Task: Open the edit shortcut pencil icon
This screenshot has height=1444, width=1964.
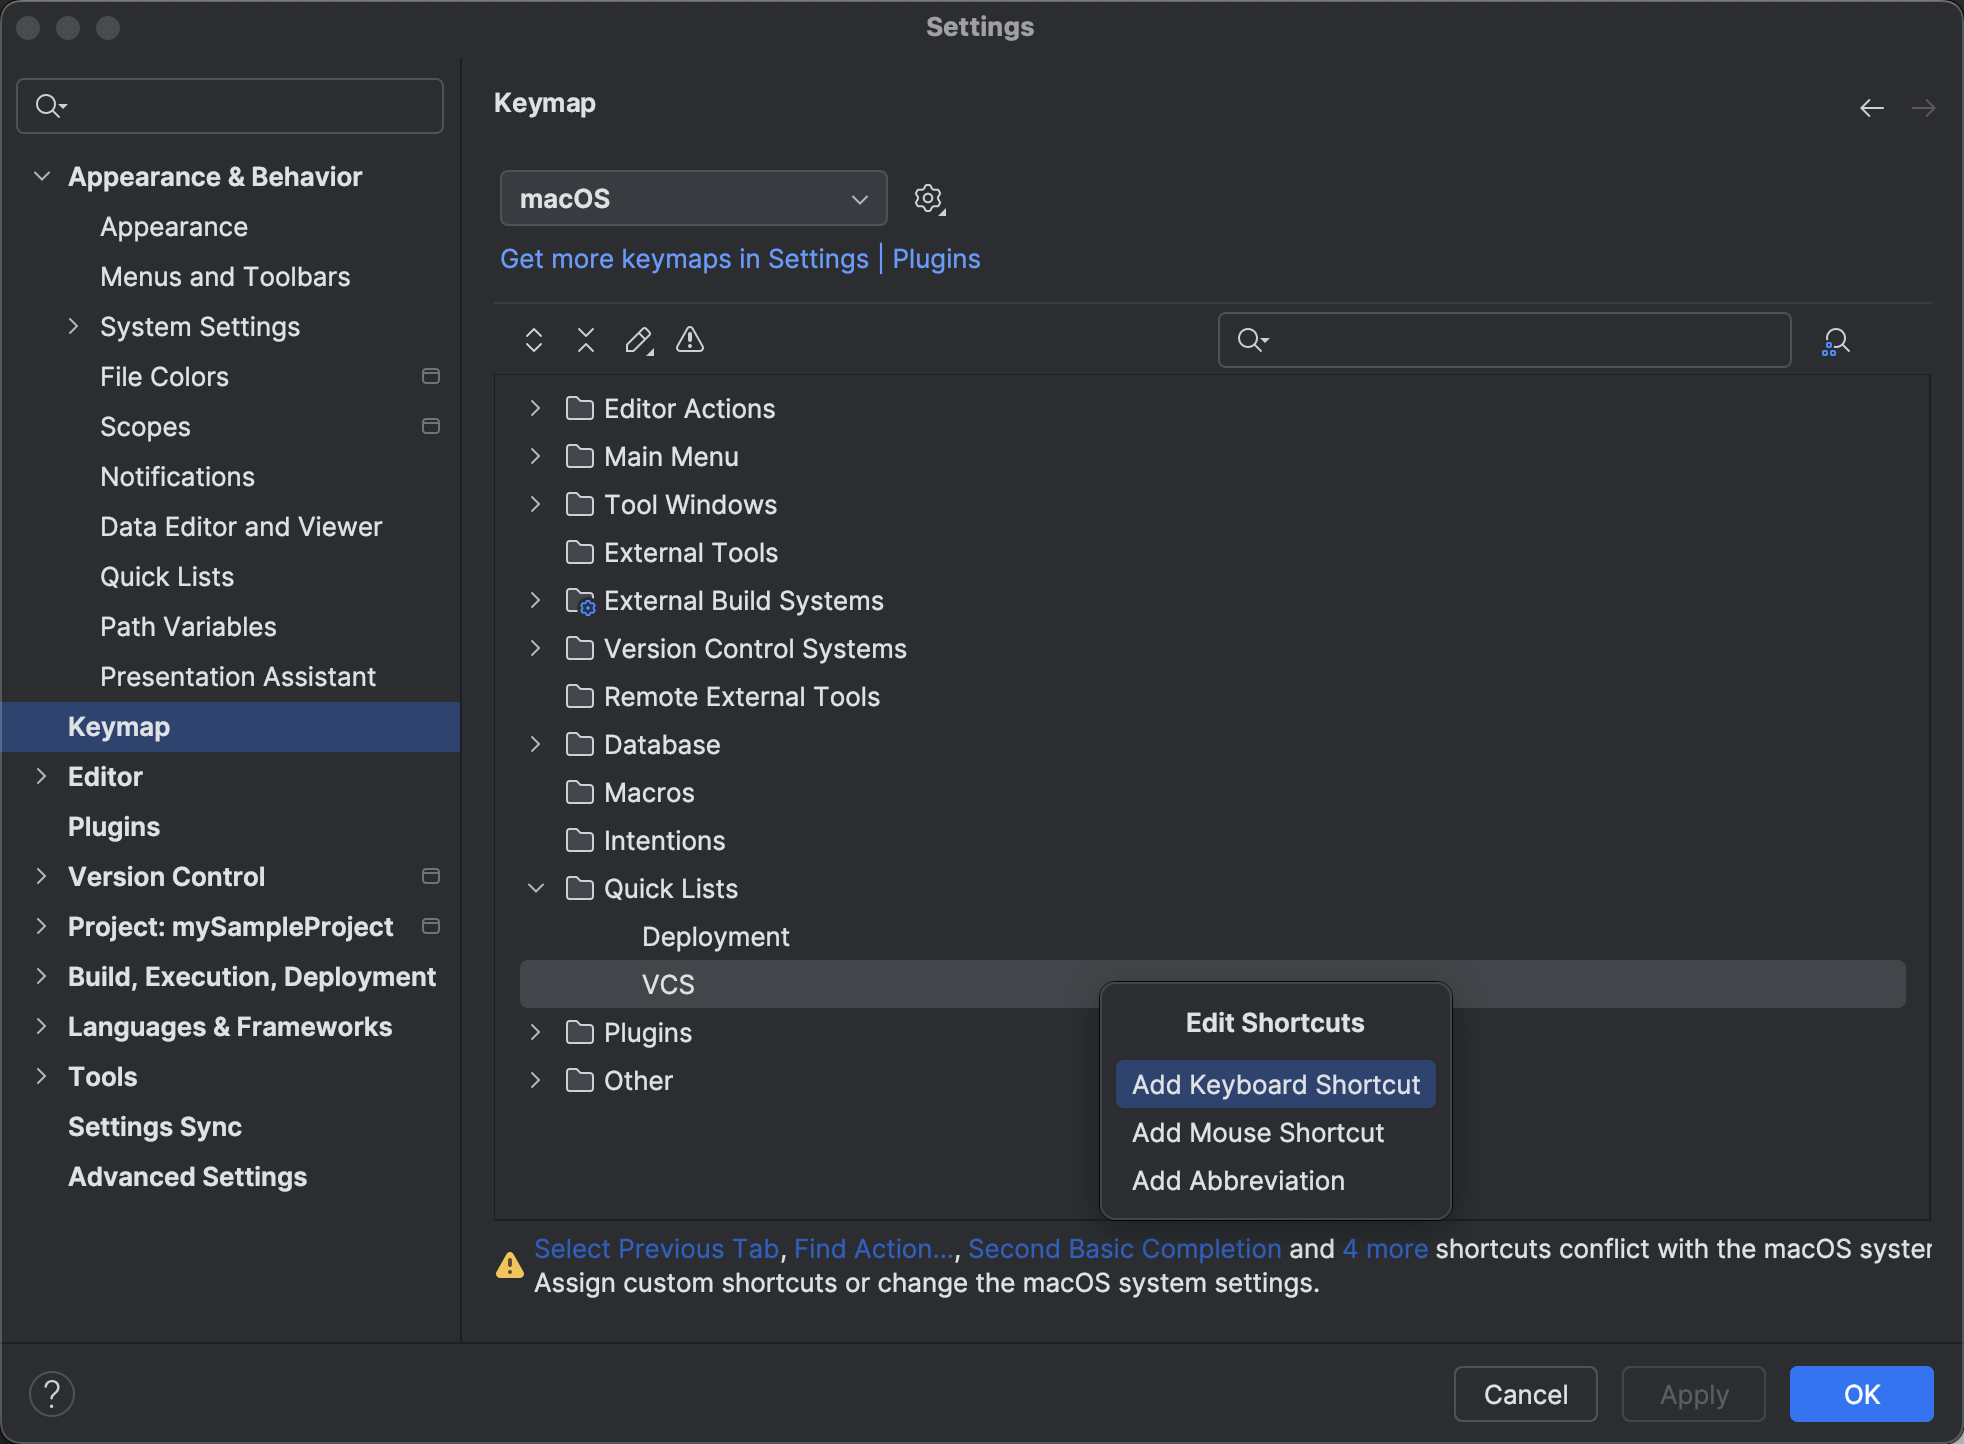Action: coord(637,340)
